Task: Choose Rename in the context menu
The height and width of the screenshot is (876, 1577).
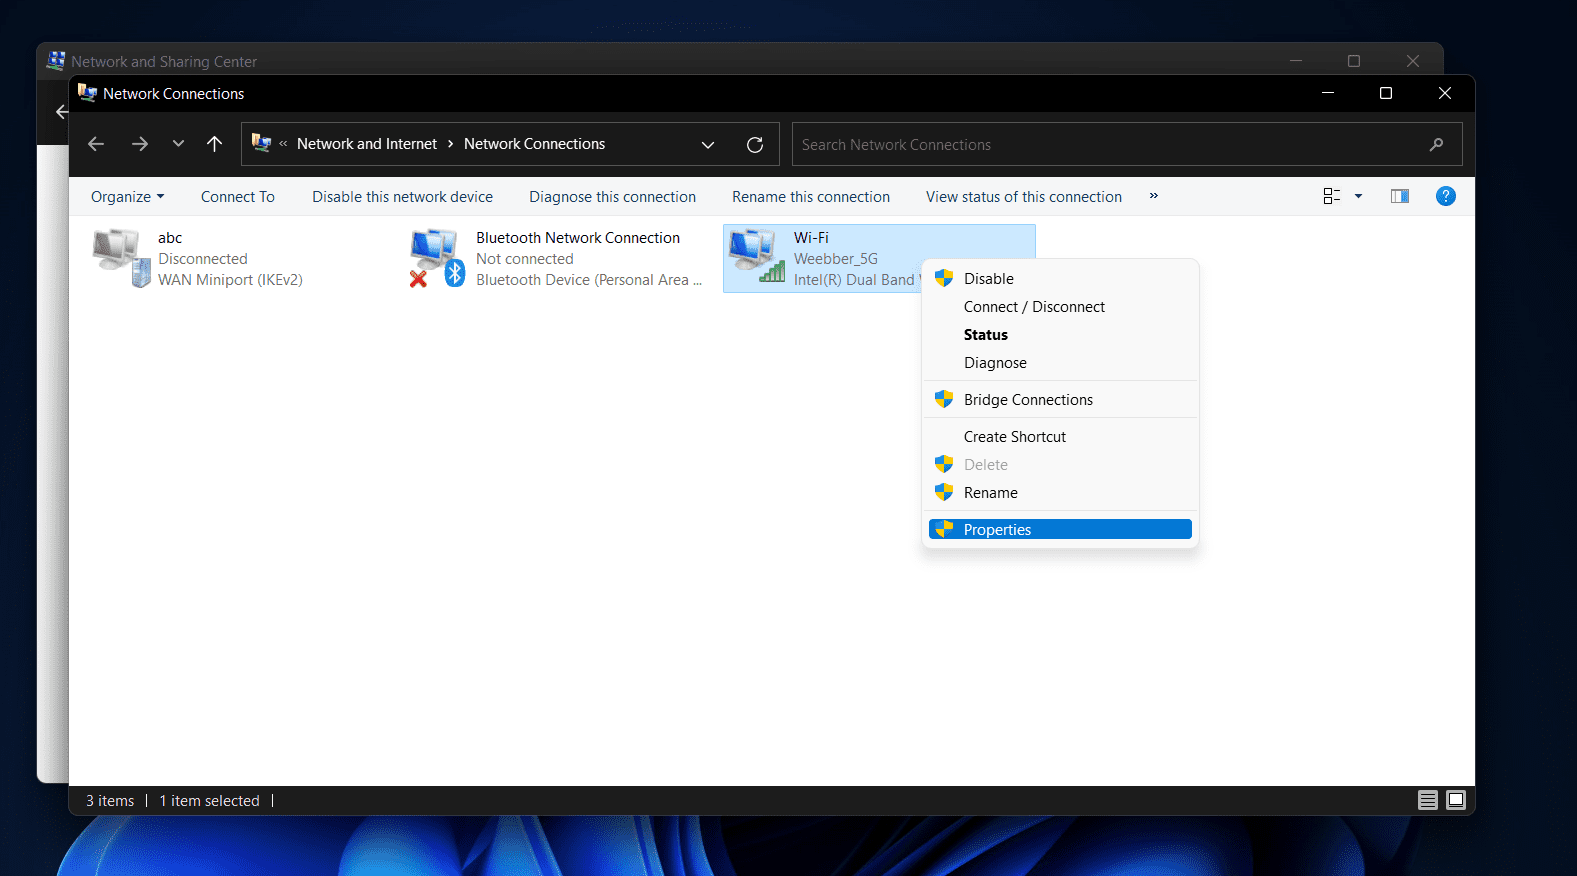Action: (x=1060, y=493)
